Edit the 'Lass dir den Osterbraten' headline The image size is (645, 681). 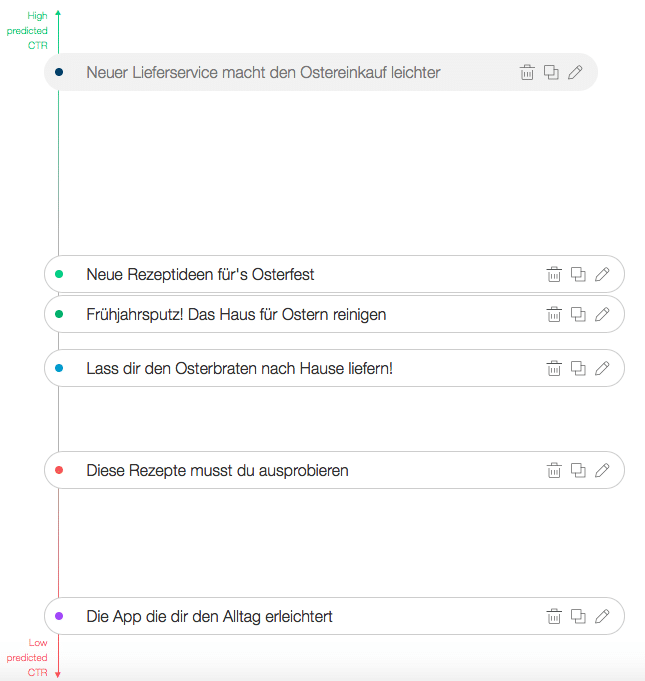(x=602, y=368)
